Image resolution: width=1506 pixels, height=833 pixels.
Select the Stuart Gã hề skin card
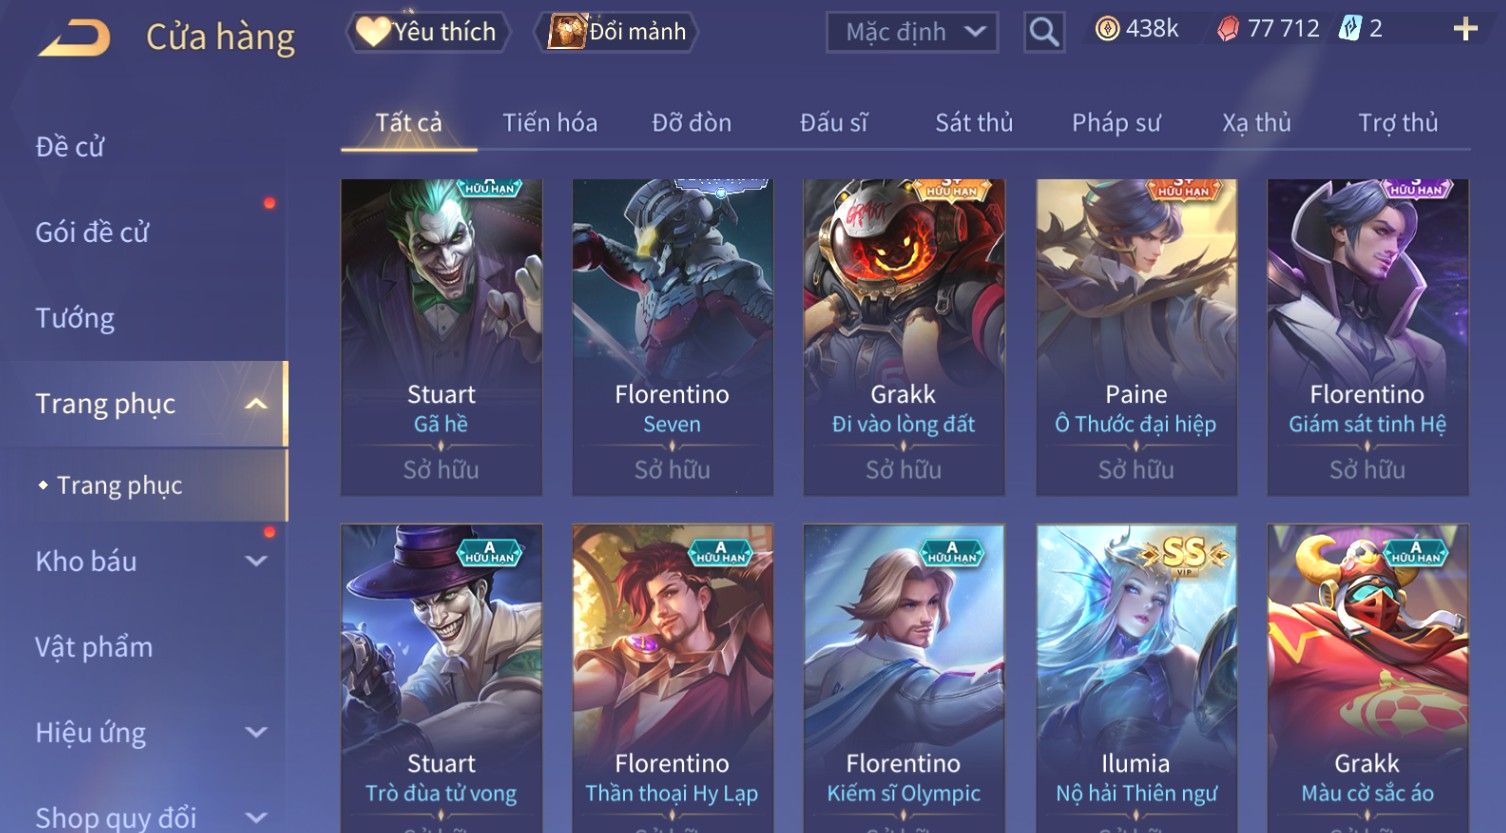coord(441,337)
